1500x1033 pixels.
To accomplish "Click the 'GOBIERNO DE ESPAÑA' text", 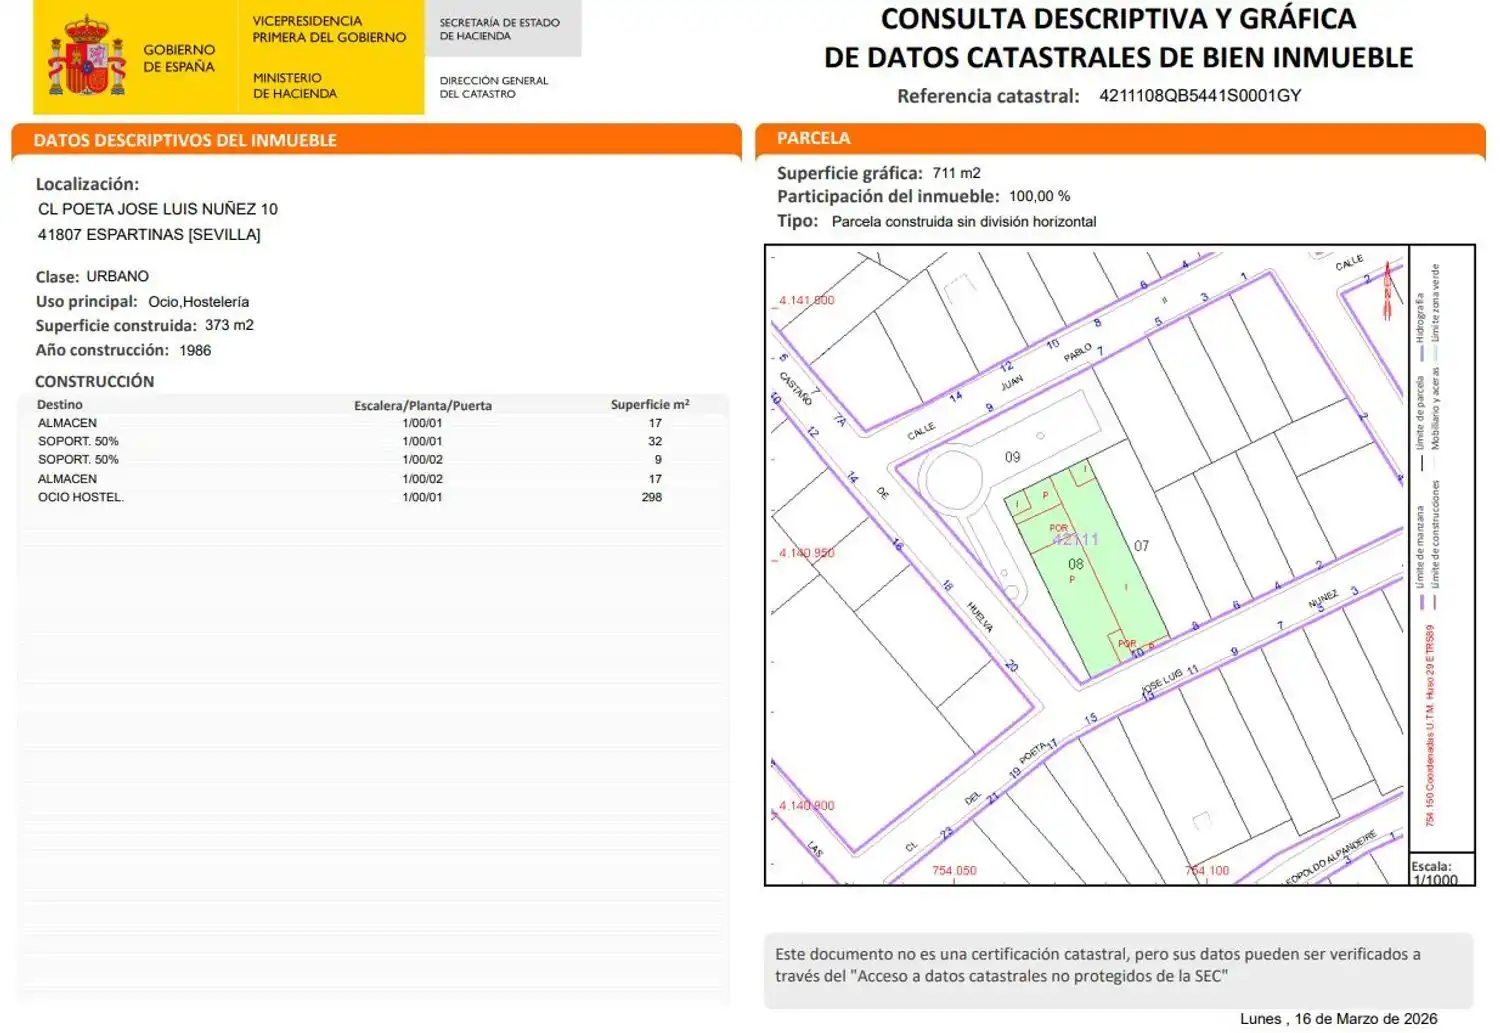I will click(x=179, y=58).
